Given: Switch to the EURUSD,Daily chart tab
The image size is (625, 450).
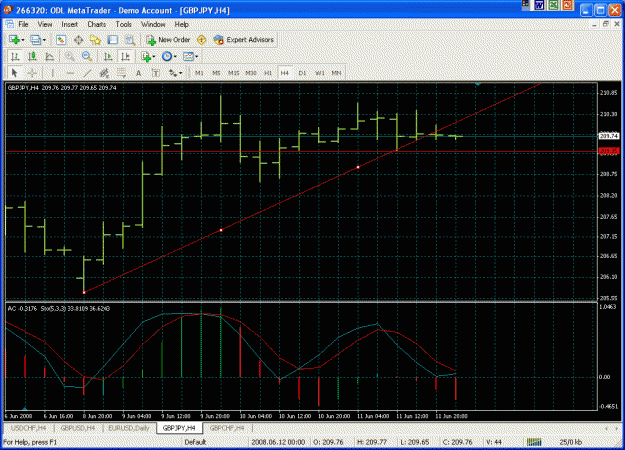Looking at the screenshot, I should coord(129,428).
